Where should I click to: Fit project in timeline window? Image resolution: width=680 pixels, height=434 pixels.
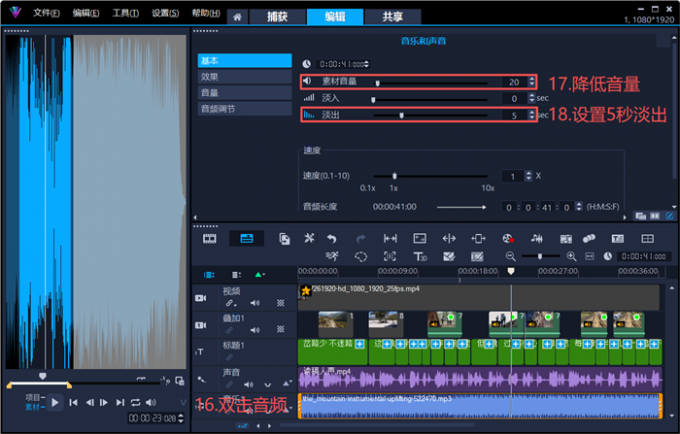point(590,256)
